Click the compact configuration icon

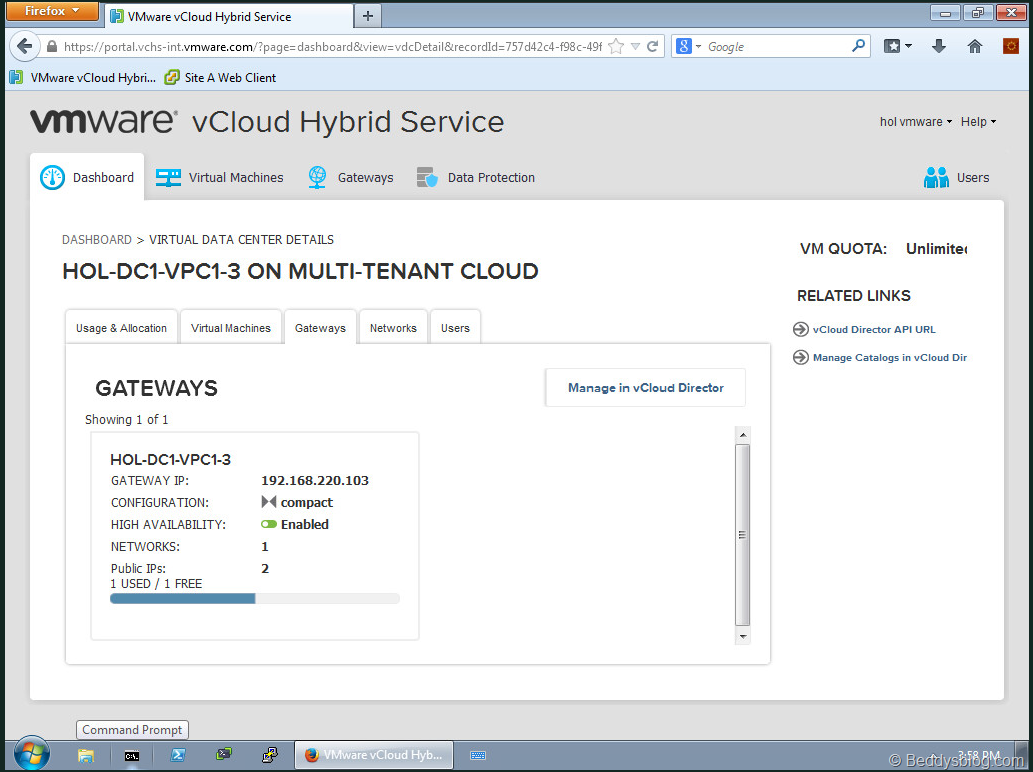[269, 503]
